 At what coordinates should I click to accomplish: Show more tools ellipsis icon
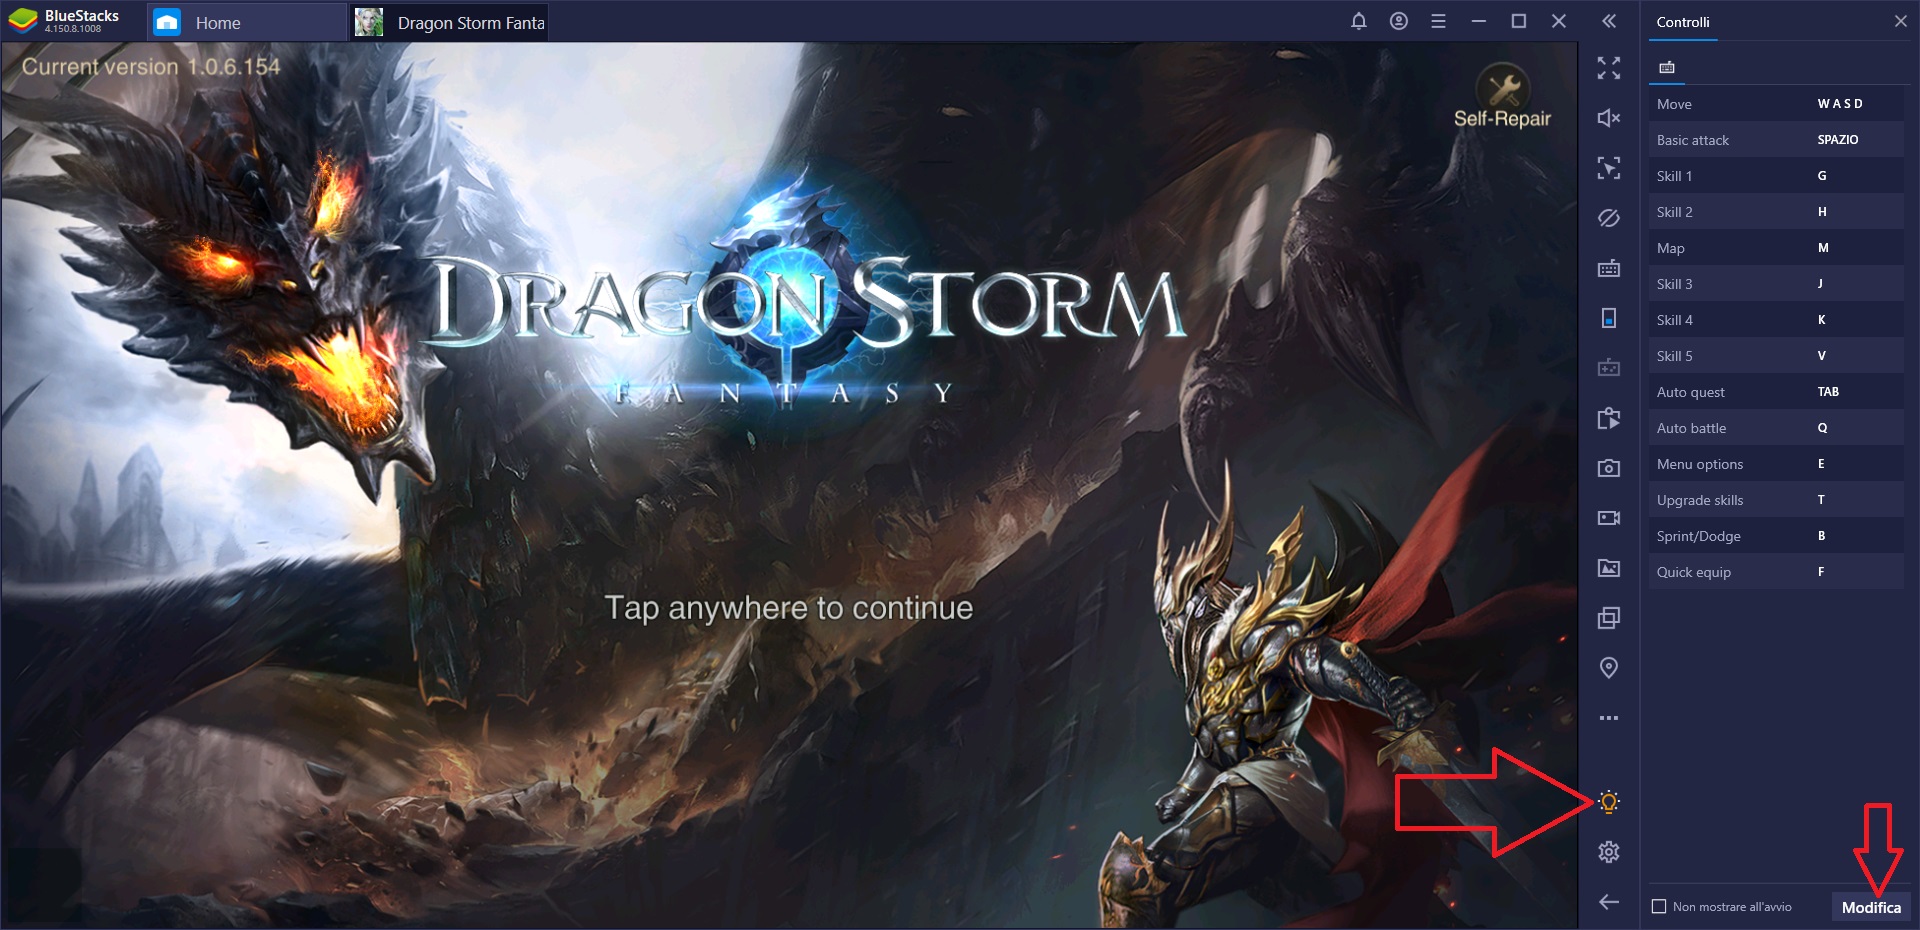click(x=1608, y=718)
